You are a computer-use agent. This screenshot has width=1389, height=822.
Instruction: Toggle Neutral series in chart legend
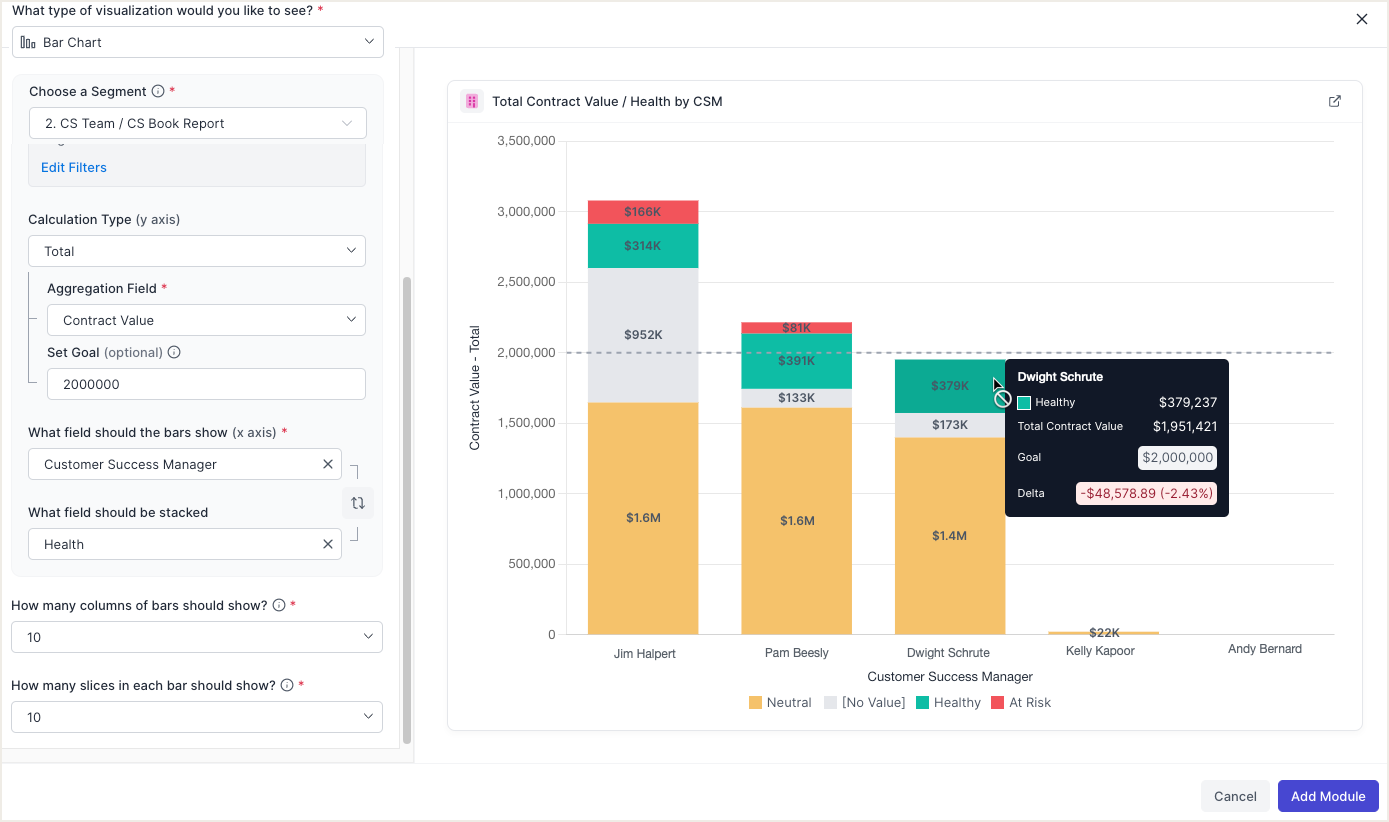click(x=780, y=703)
